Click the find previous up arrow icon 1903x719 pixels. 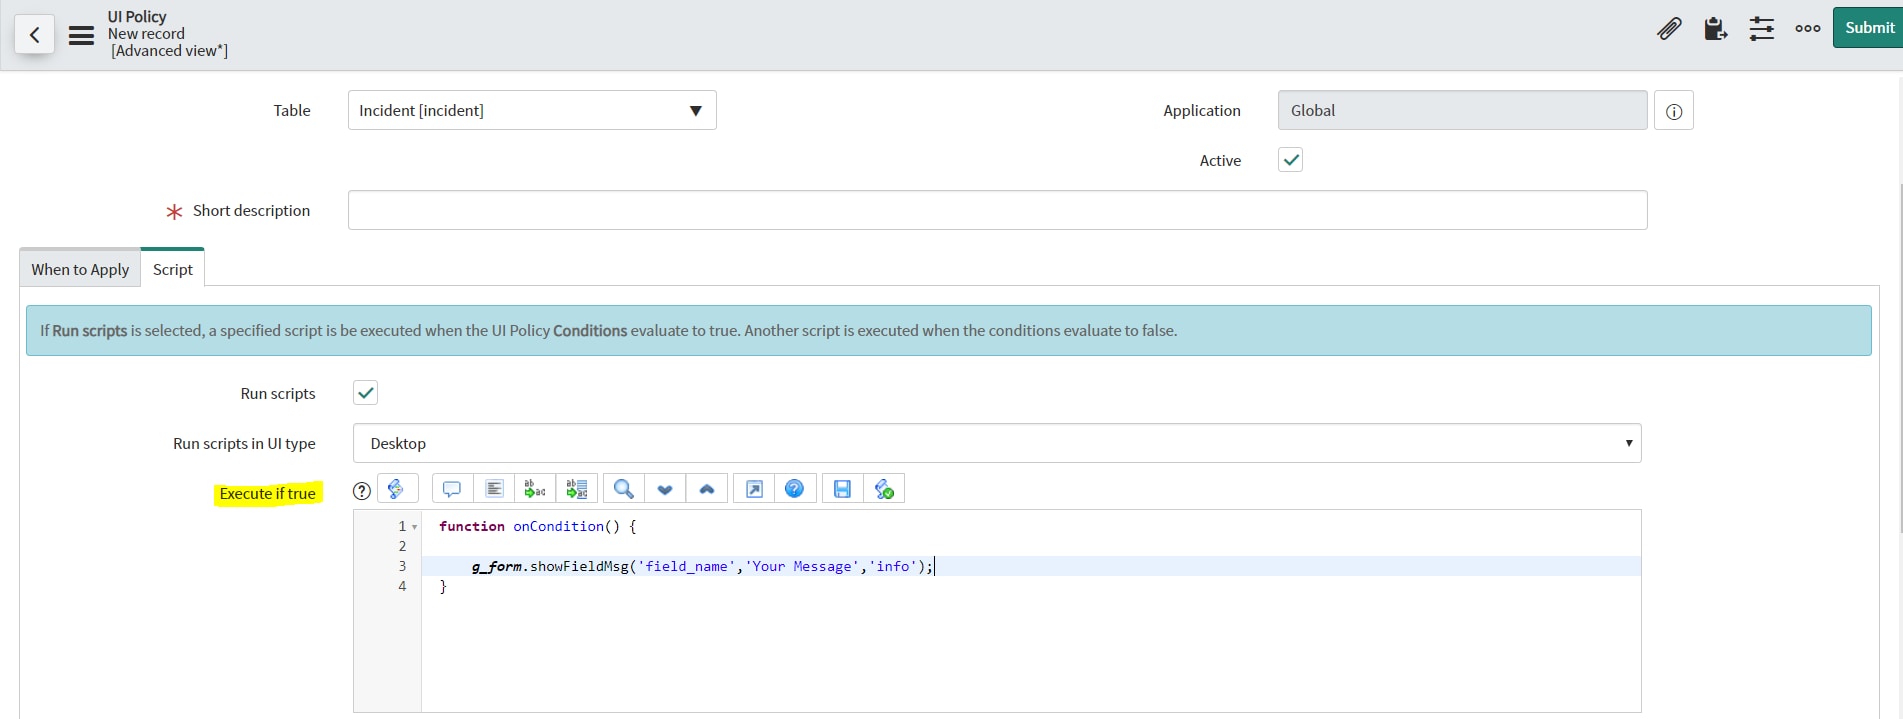(707, 489)
